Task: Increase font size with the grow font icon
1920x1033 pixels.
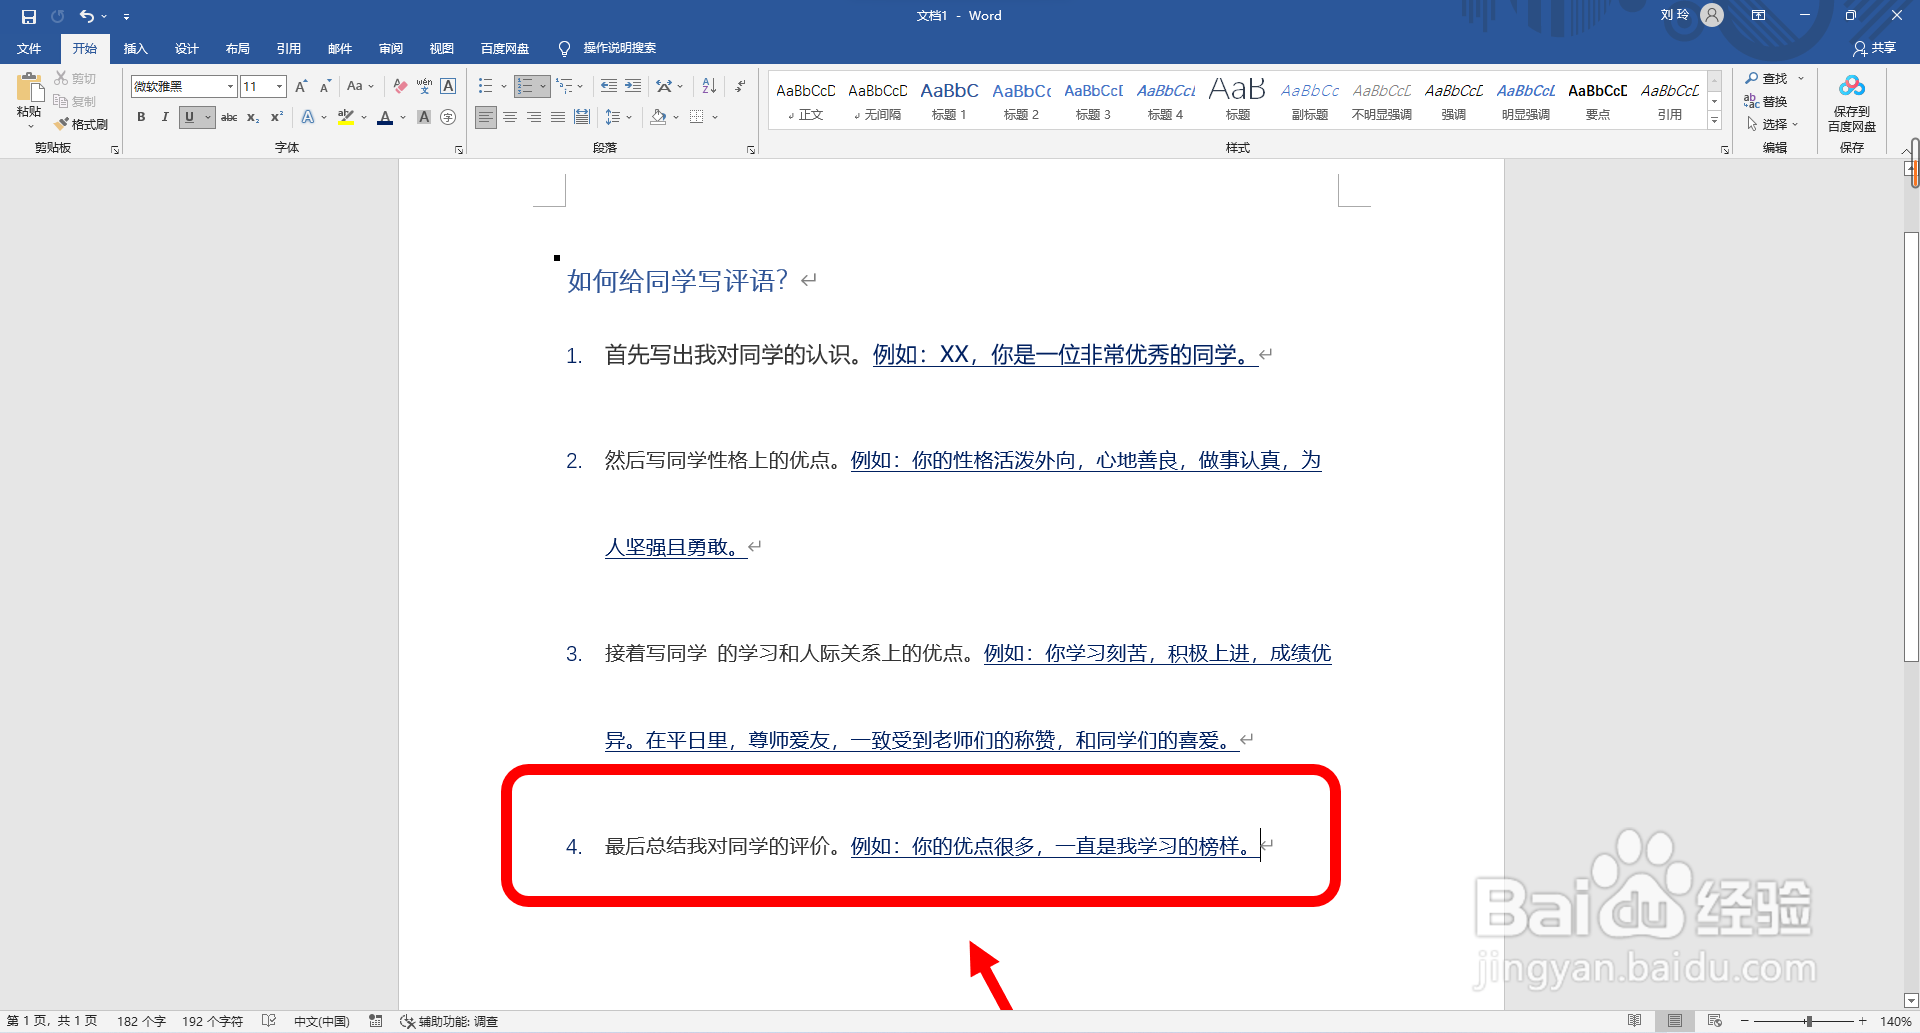Action: pos(301,86)
